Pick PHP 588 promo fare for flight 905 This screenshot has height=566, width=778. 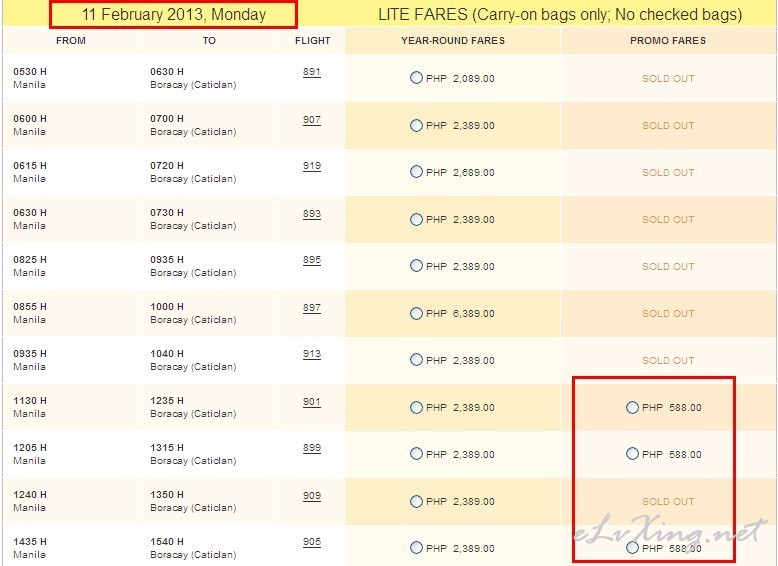click(x=632, y=548)
